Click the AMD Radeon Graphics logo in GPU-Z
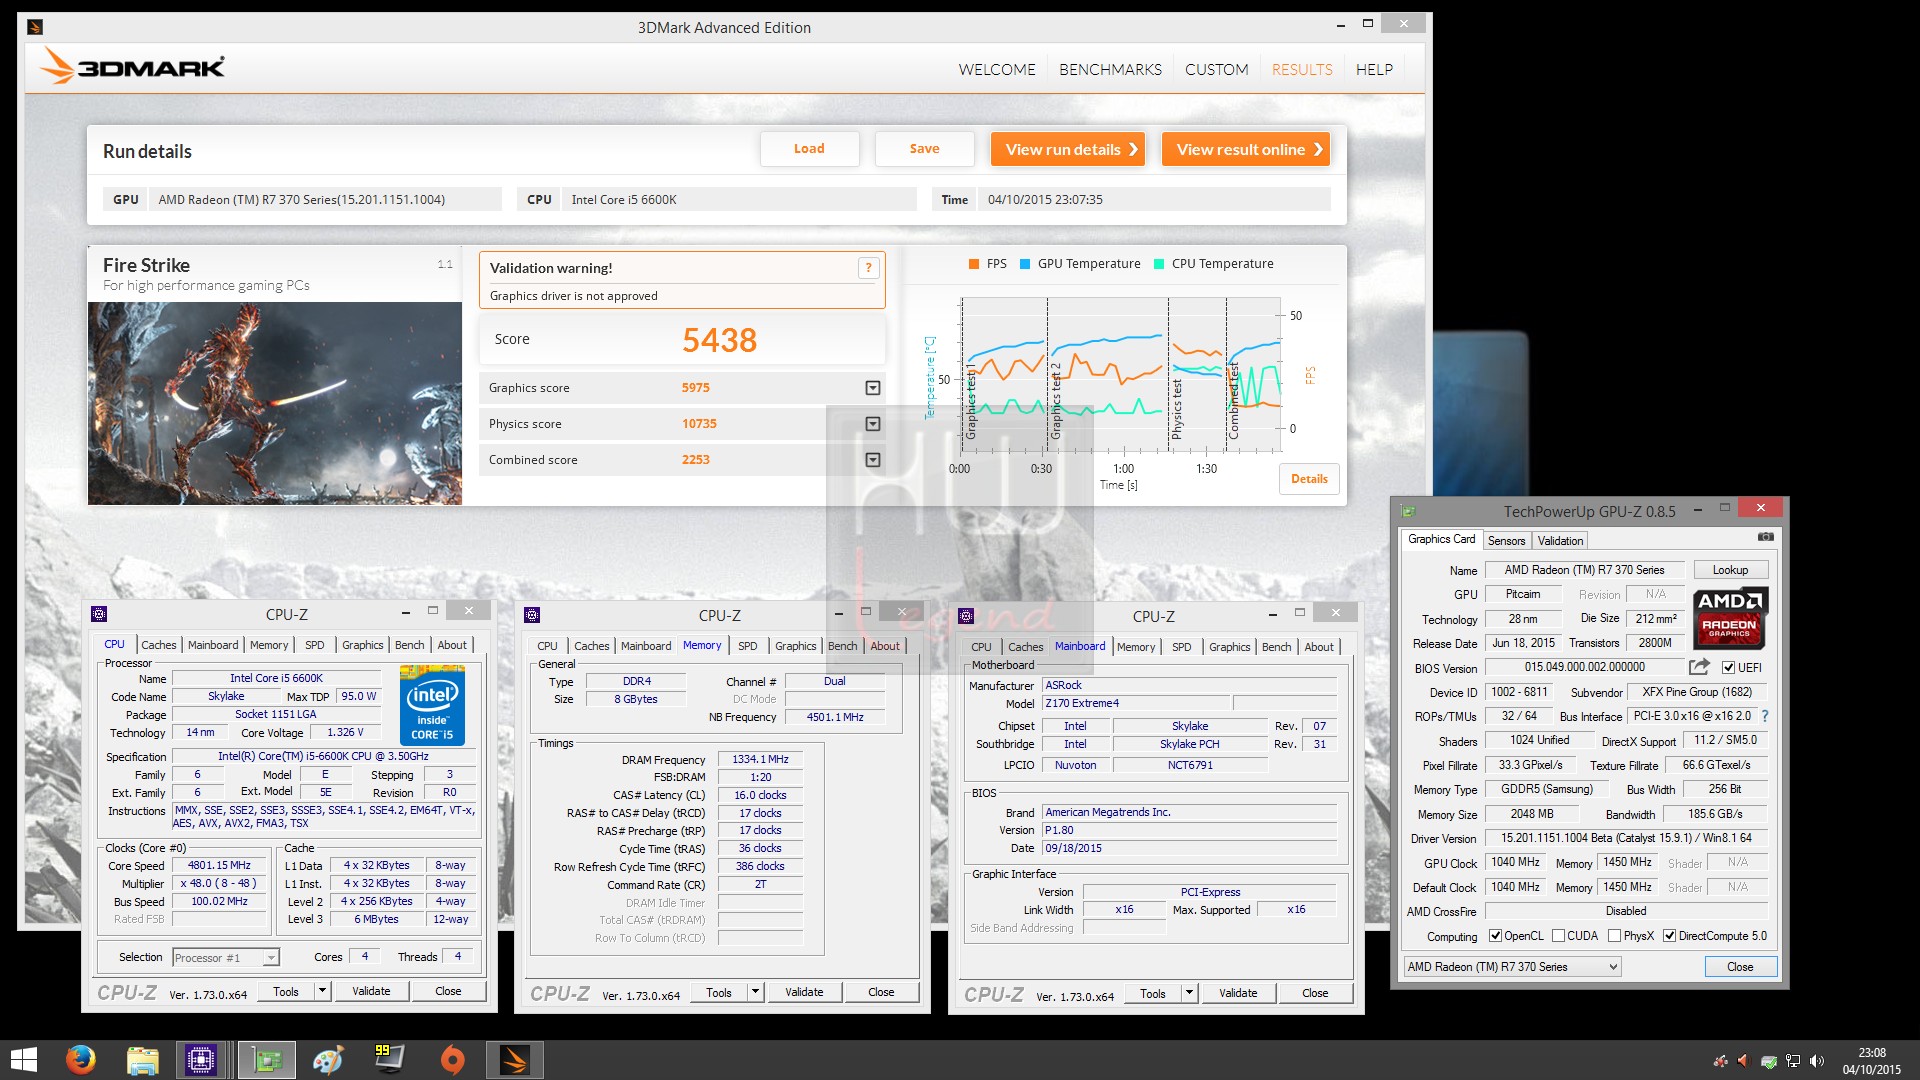This screenshot has width=1920, height=1080. tap(1730, 617)
